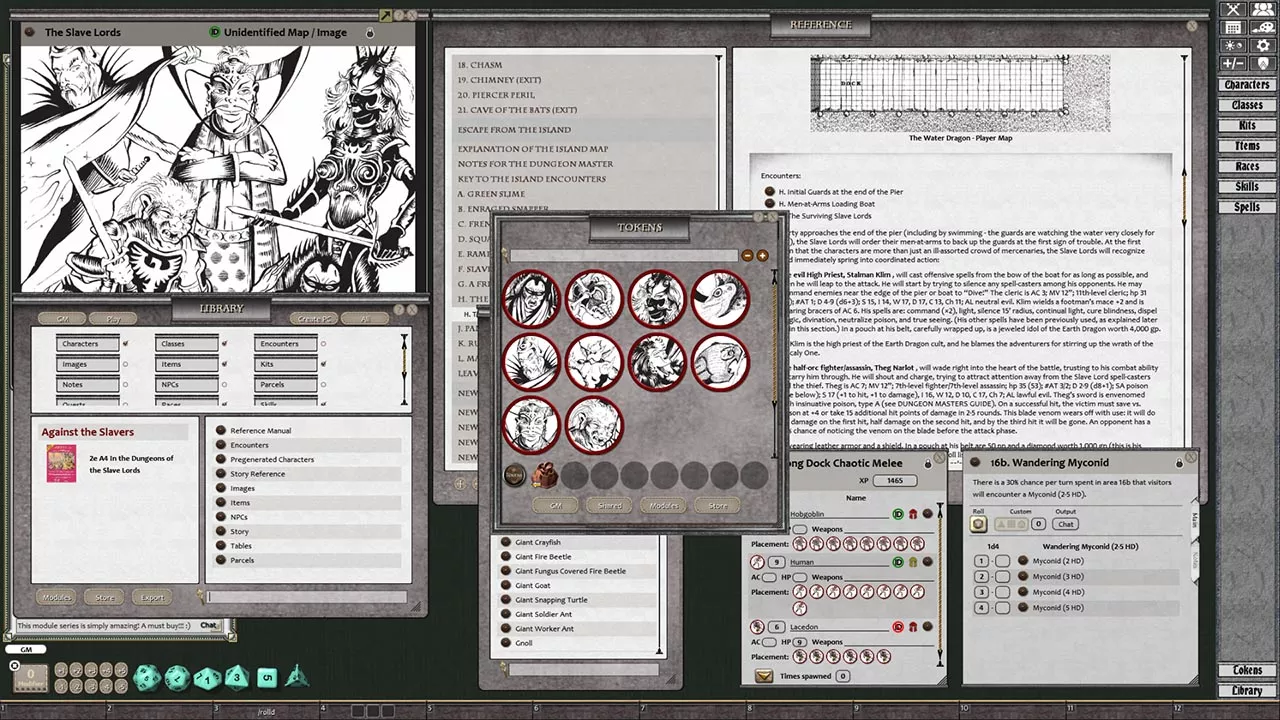Switch to the Main tab of the Wandering Myconid window
The height and width of the screenshot is (720, 1280).
(1194, 520)
